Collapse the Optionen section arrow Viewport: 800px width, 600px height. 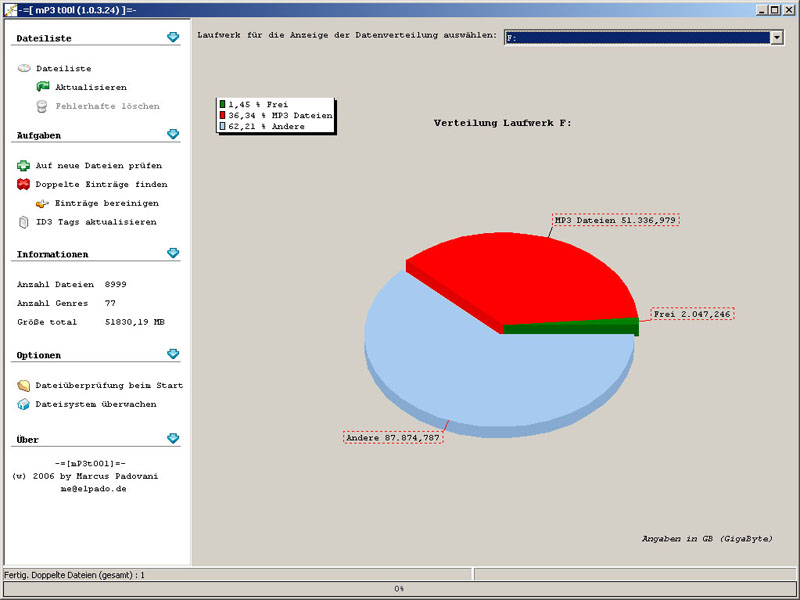click(x=173, y=354)
